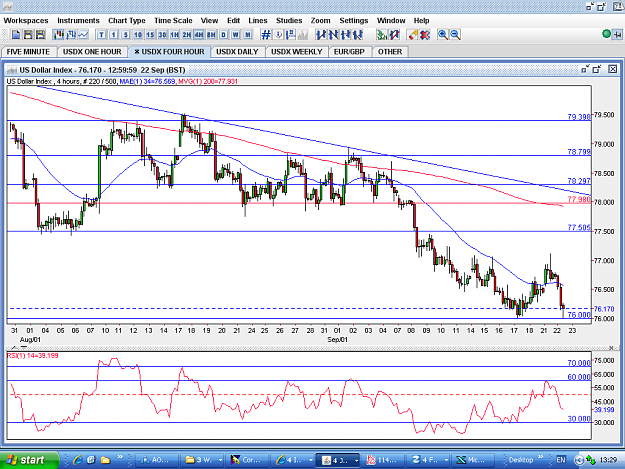Zoom out with magnifier minus icon
Screen dimensions: 625x469
[455, 35]
